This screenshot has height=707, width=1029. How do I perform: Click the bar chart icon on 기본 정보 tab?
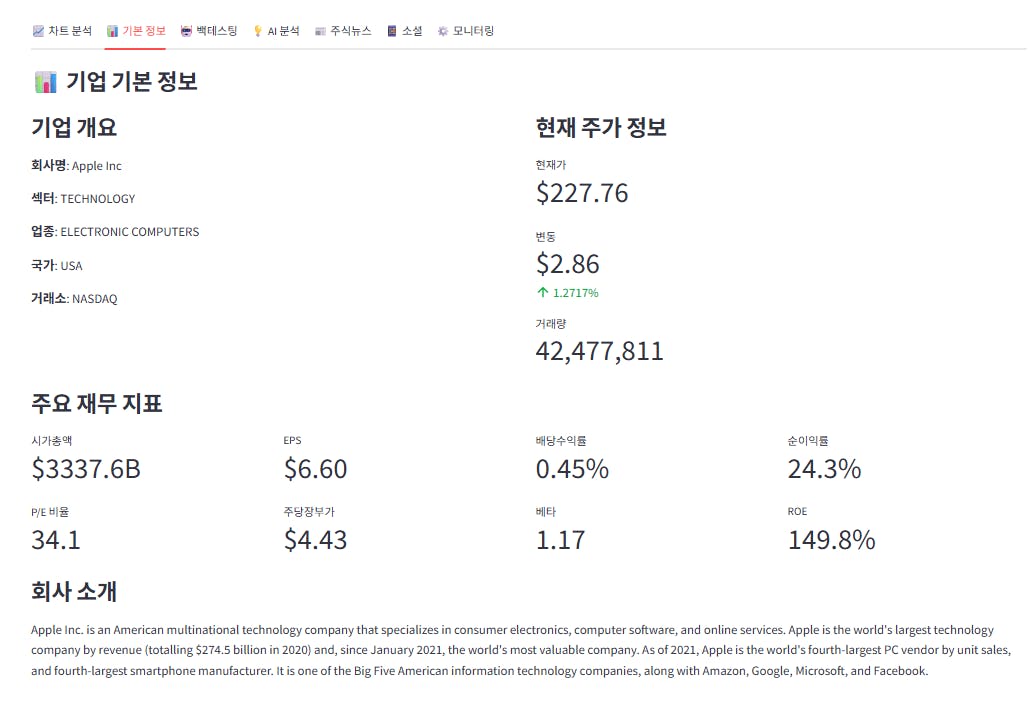click(x=112, y=31)
